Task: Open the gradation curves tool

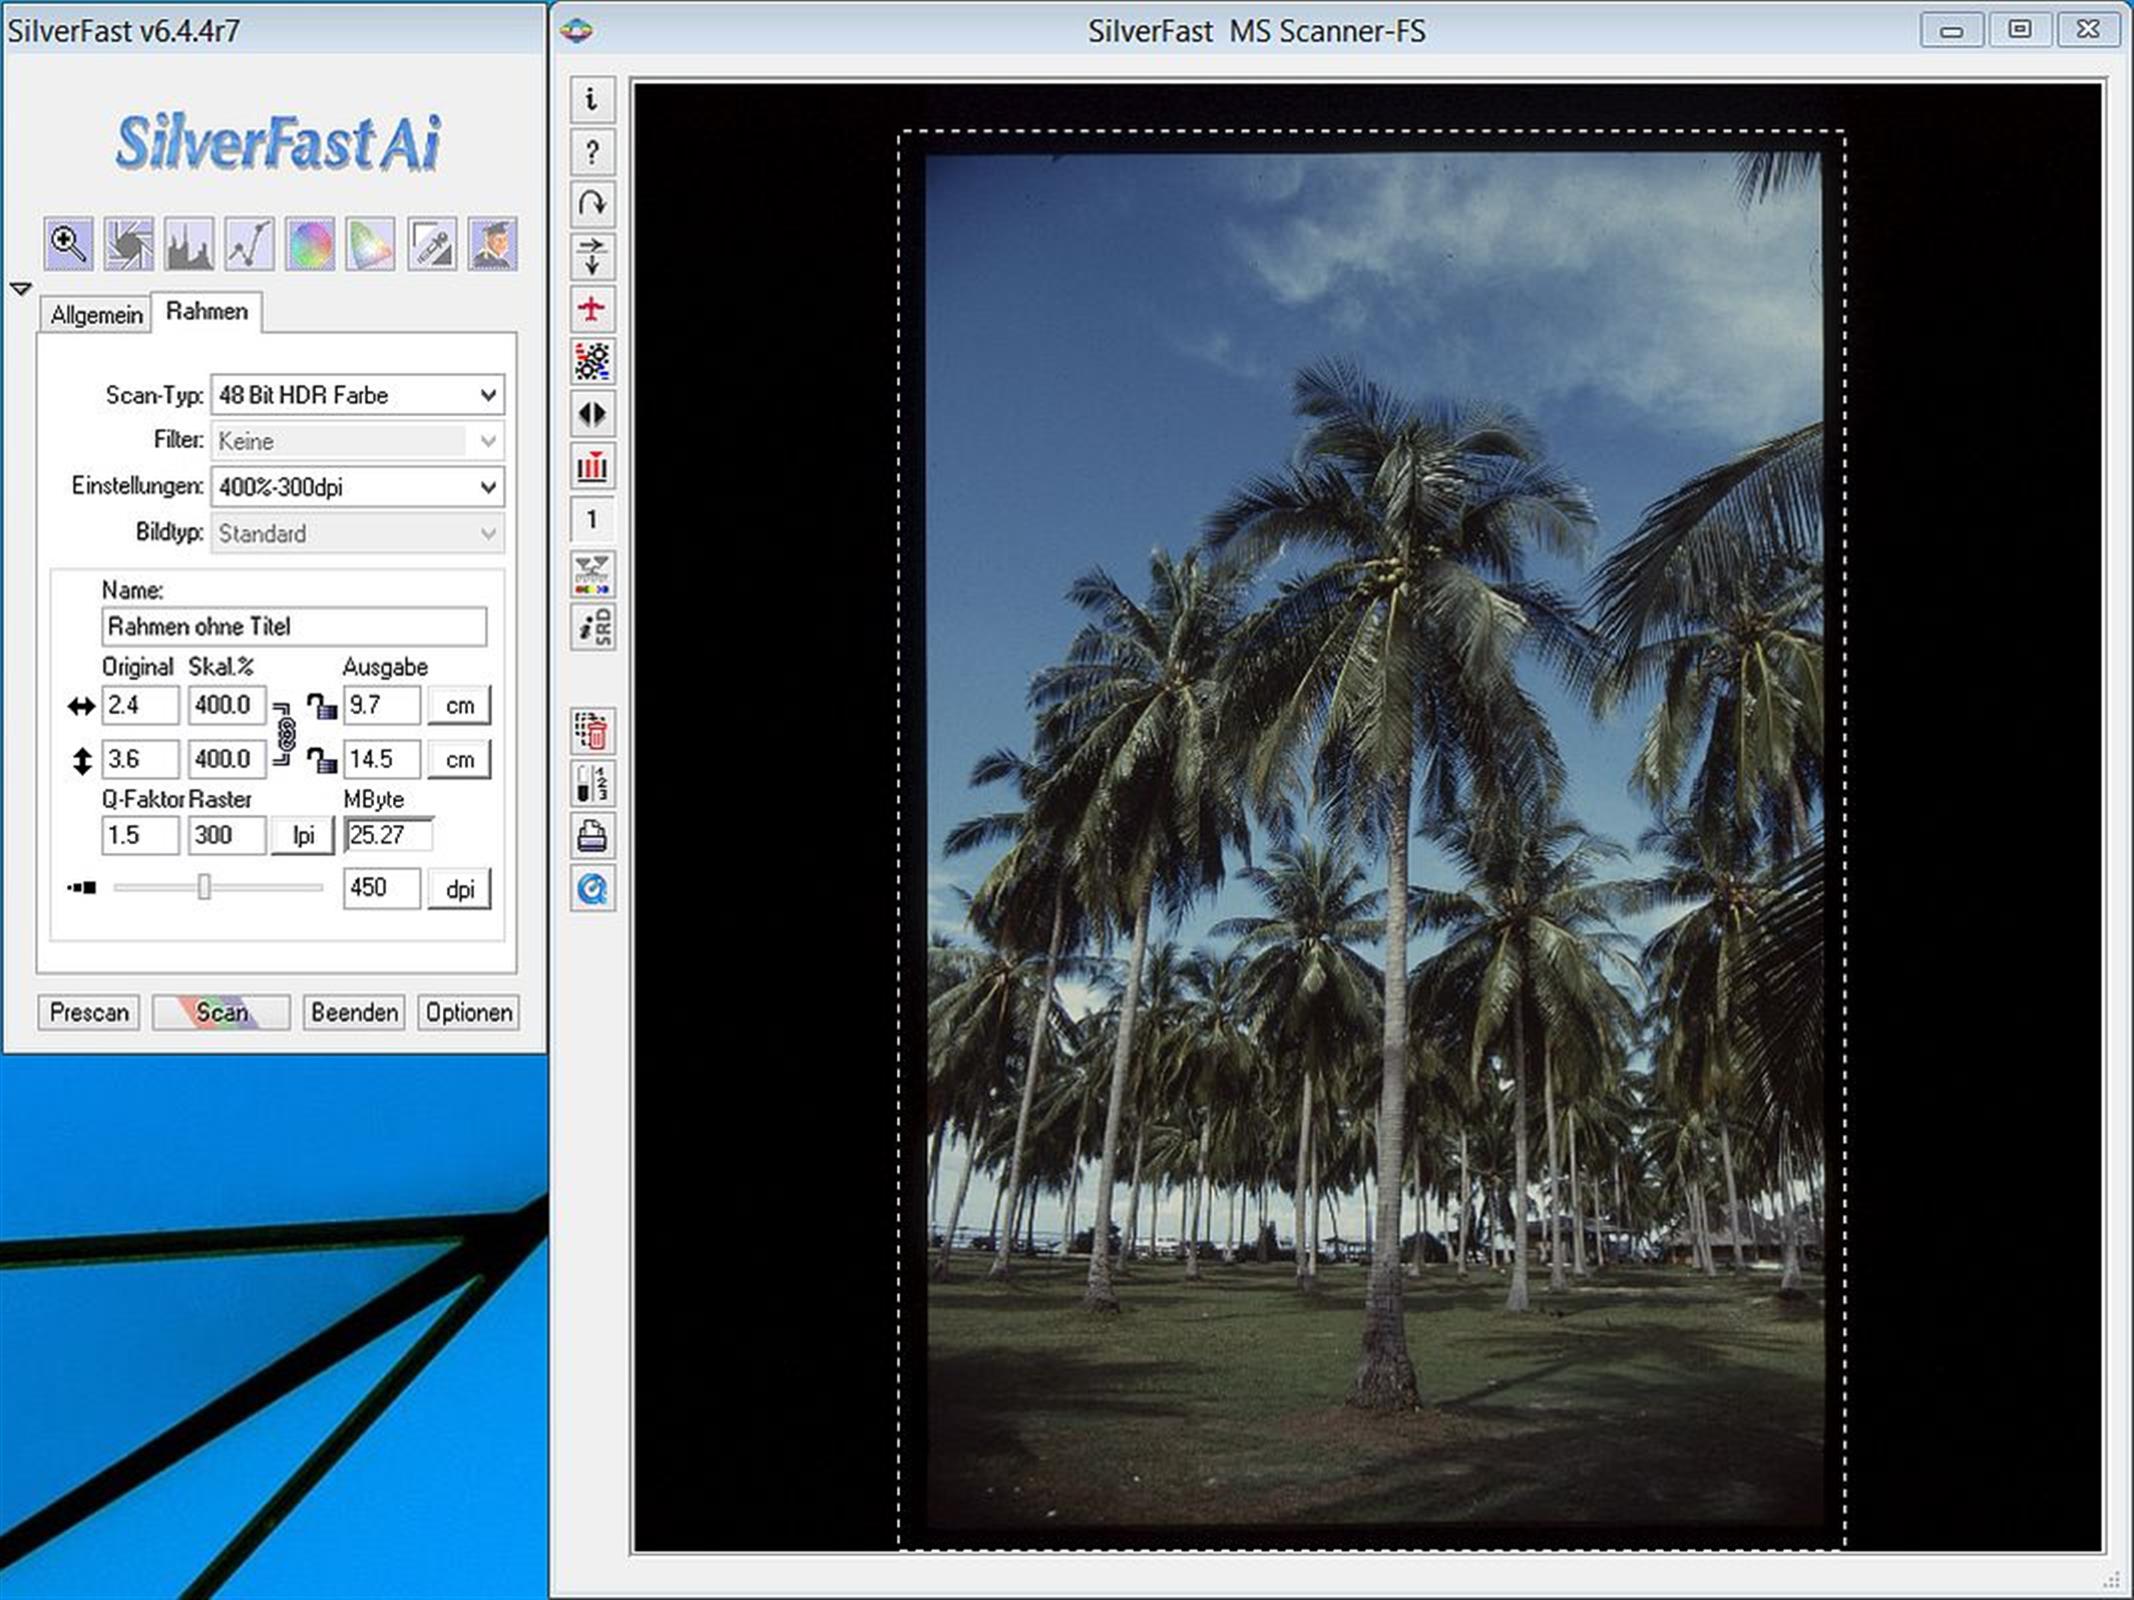Action: (249, 245)
